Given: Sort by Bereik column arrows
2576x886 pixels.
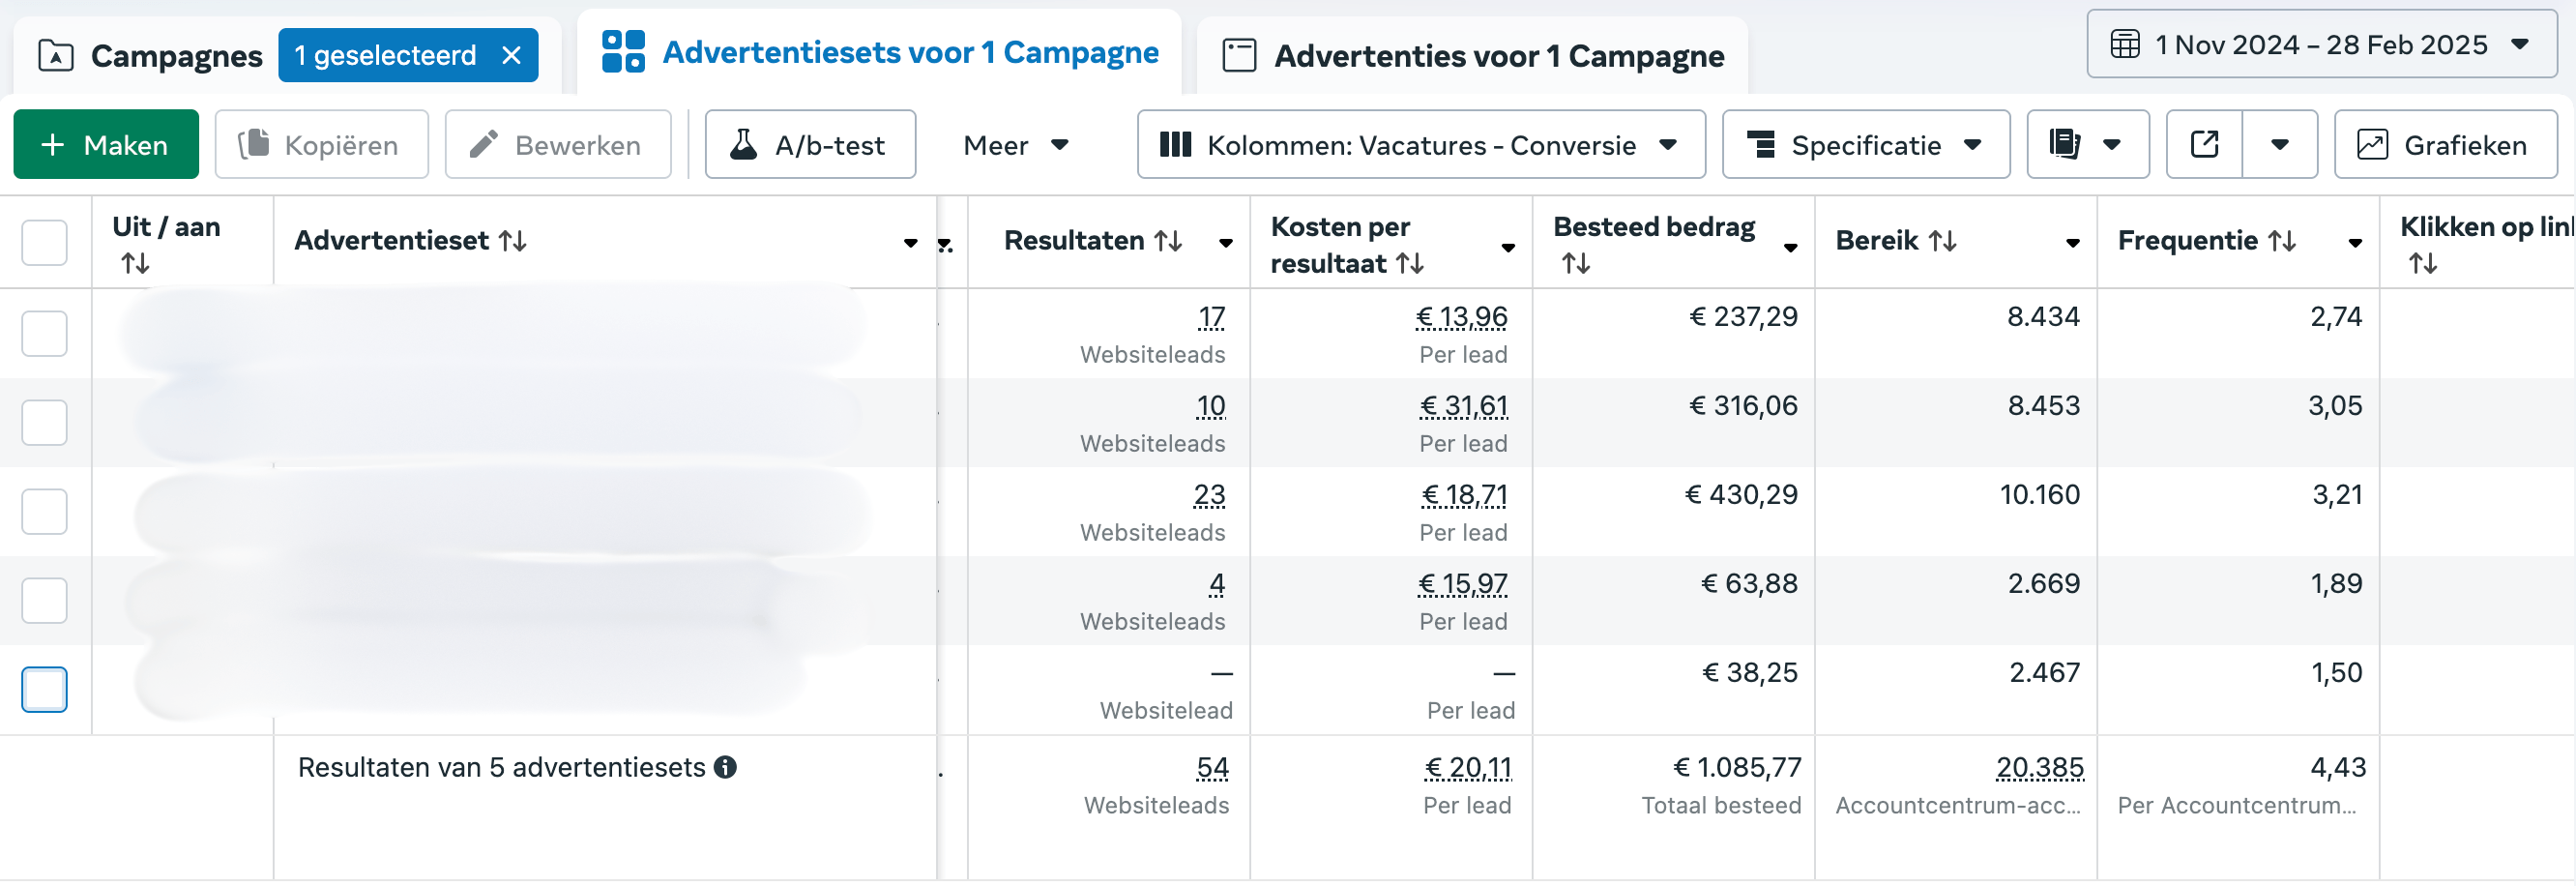Looking at the screenshot, I should pos(1942,241).
